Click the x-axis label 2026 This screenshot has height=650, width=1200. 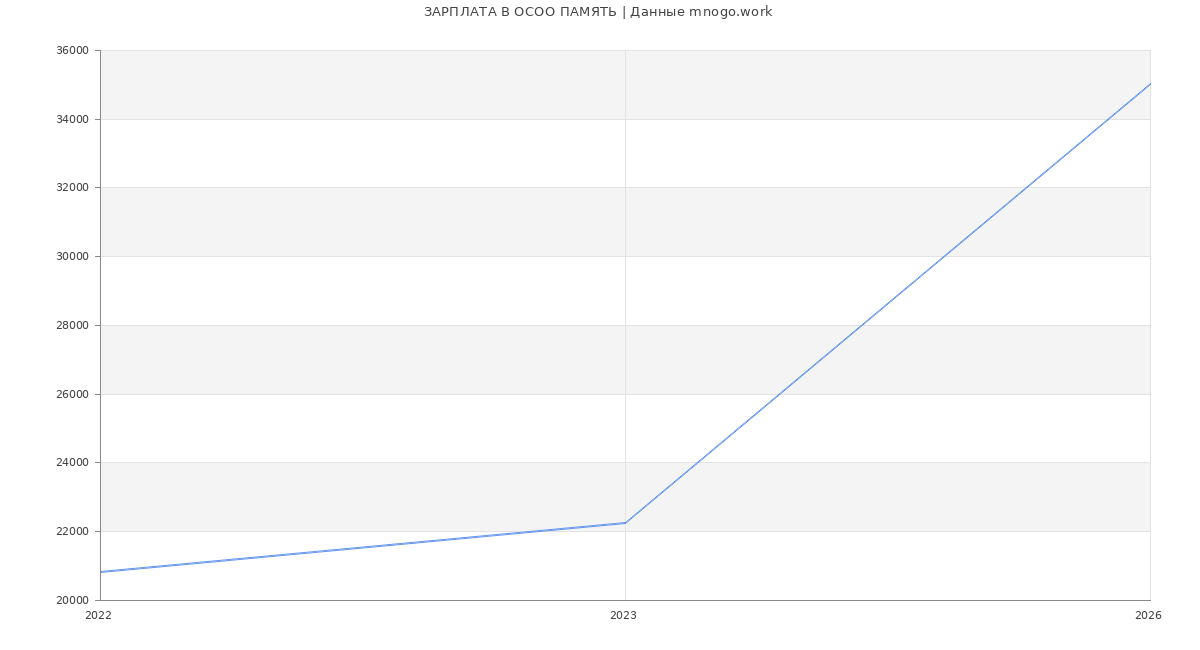pos(1148,616)
